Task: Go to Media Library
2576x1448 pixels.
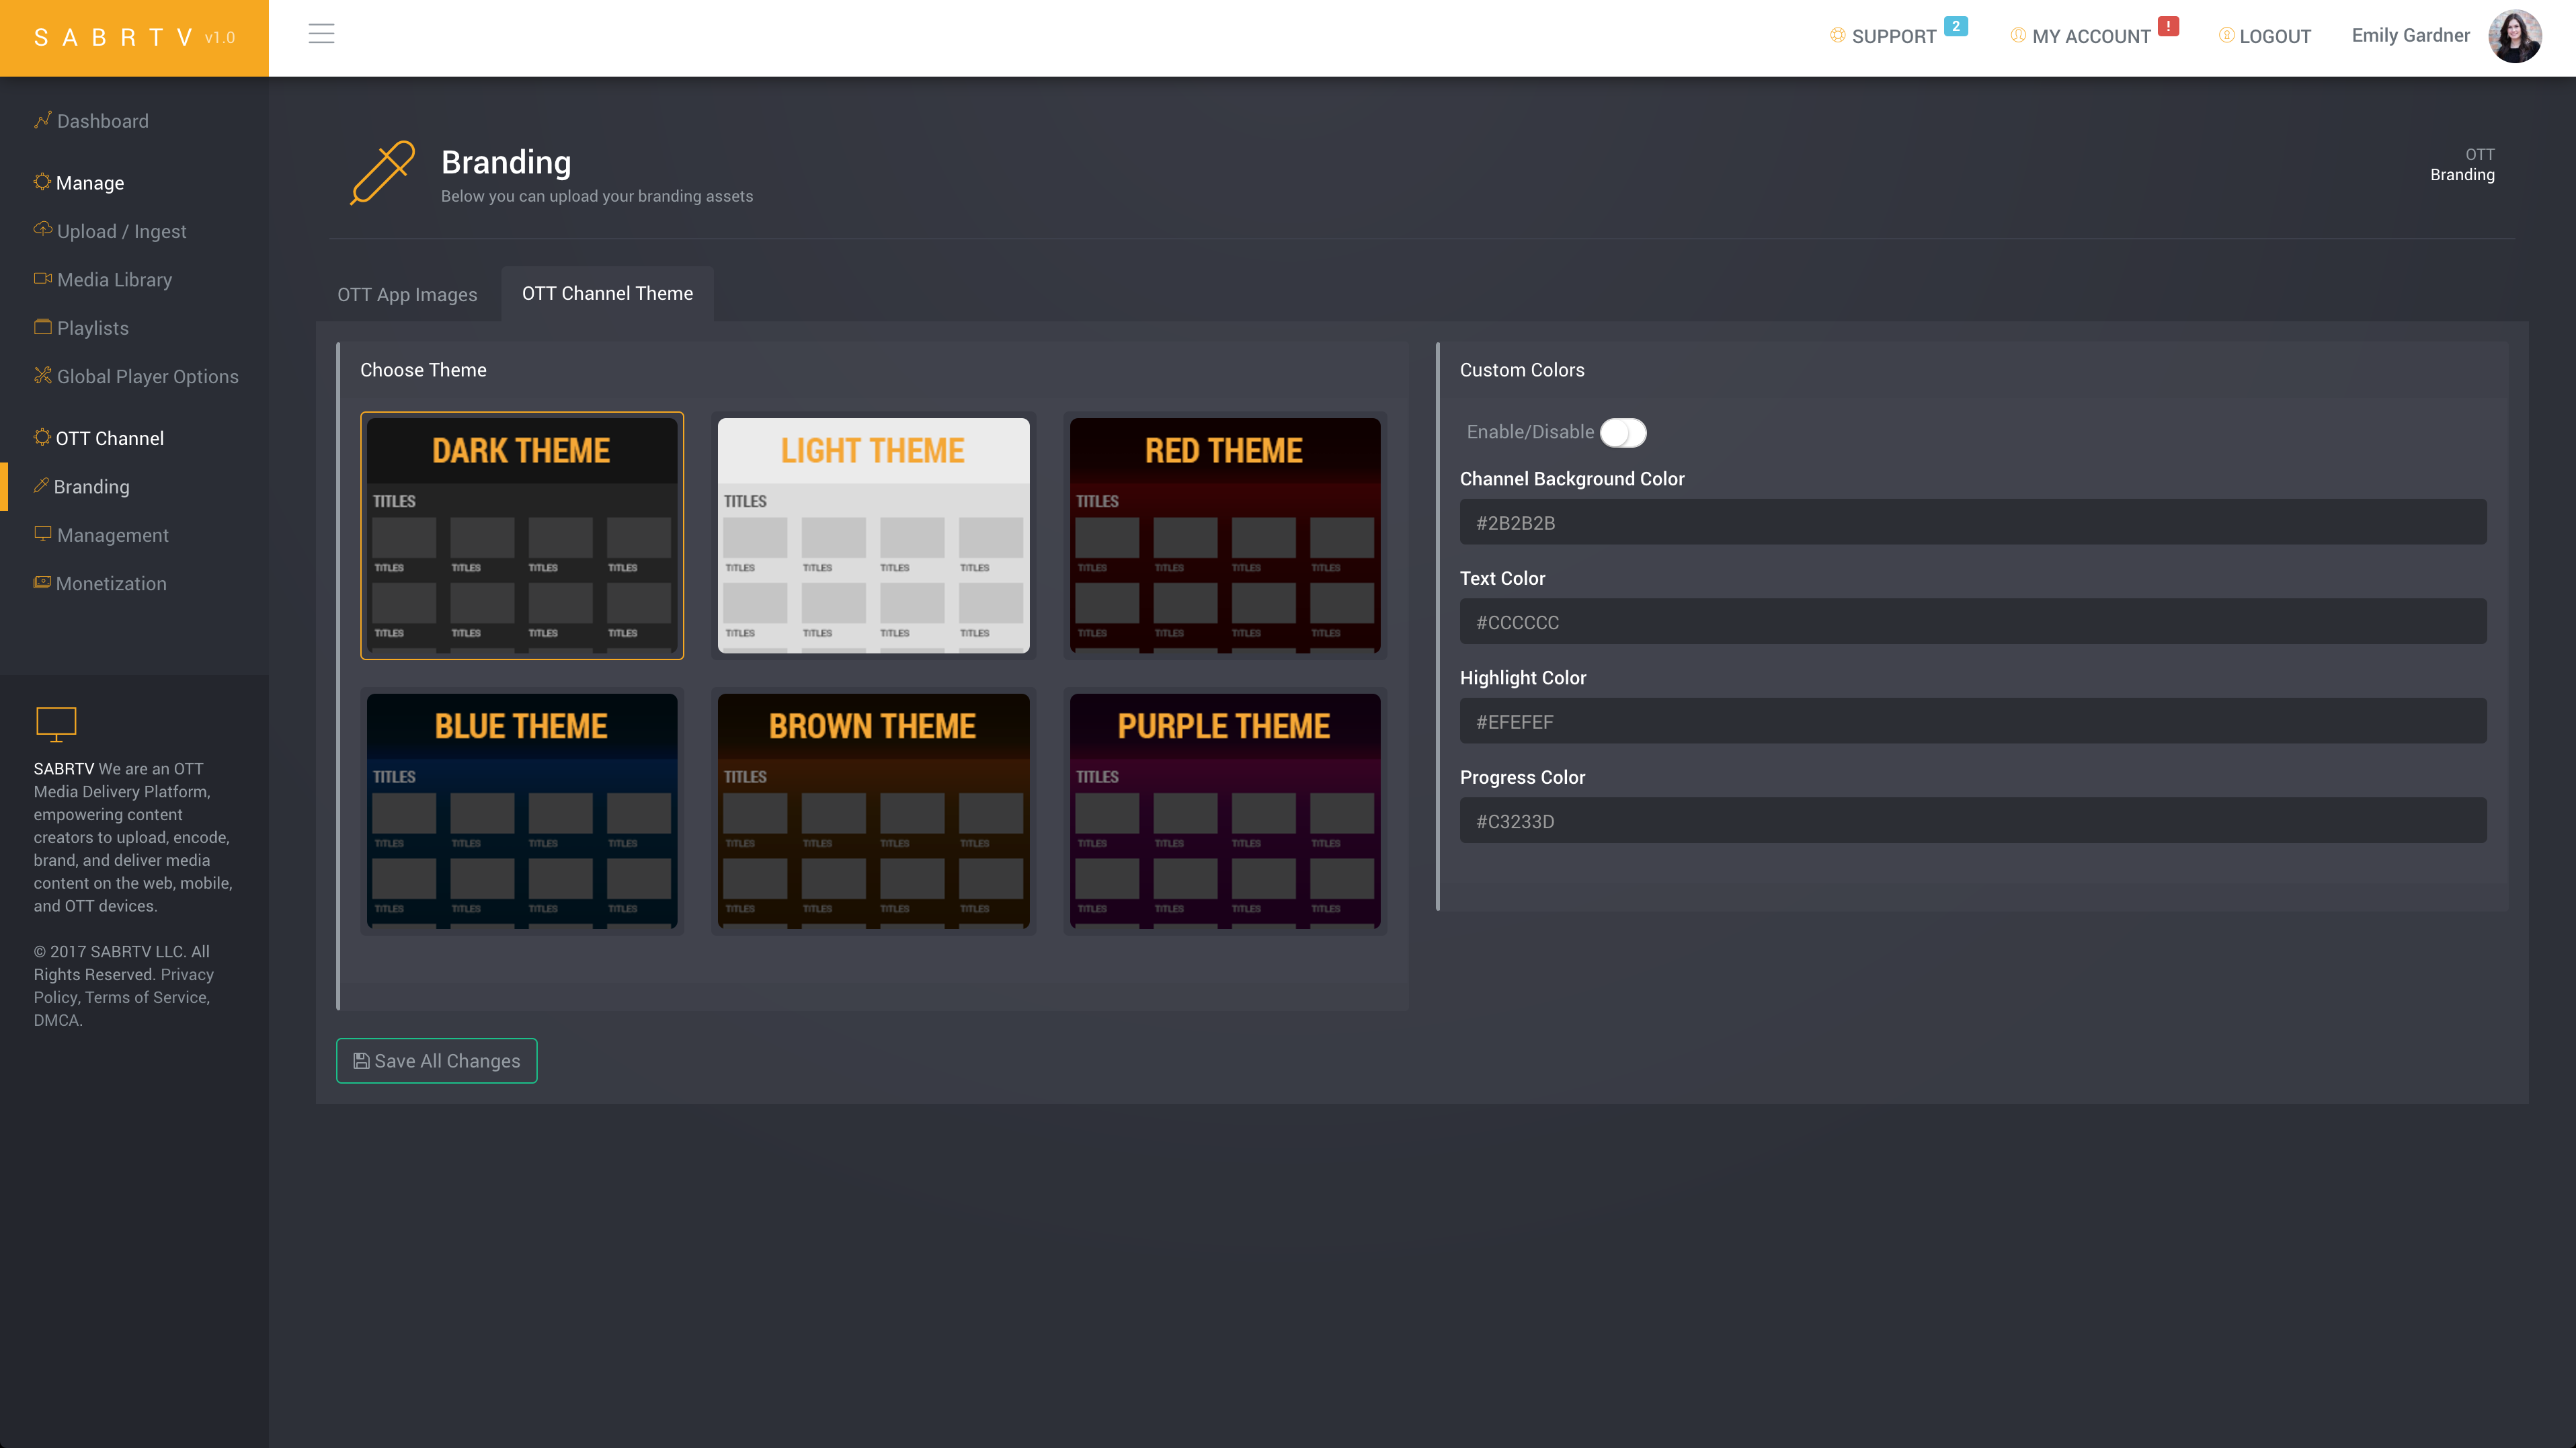Action: [x=114, y=280]
